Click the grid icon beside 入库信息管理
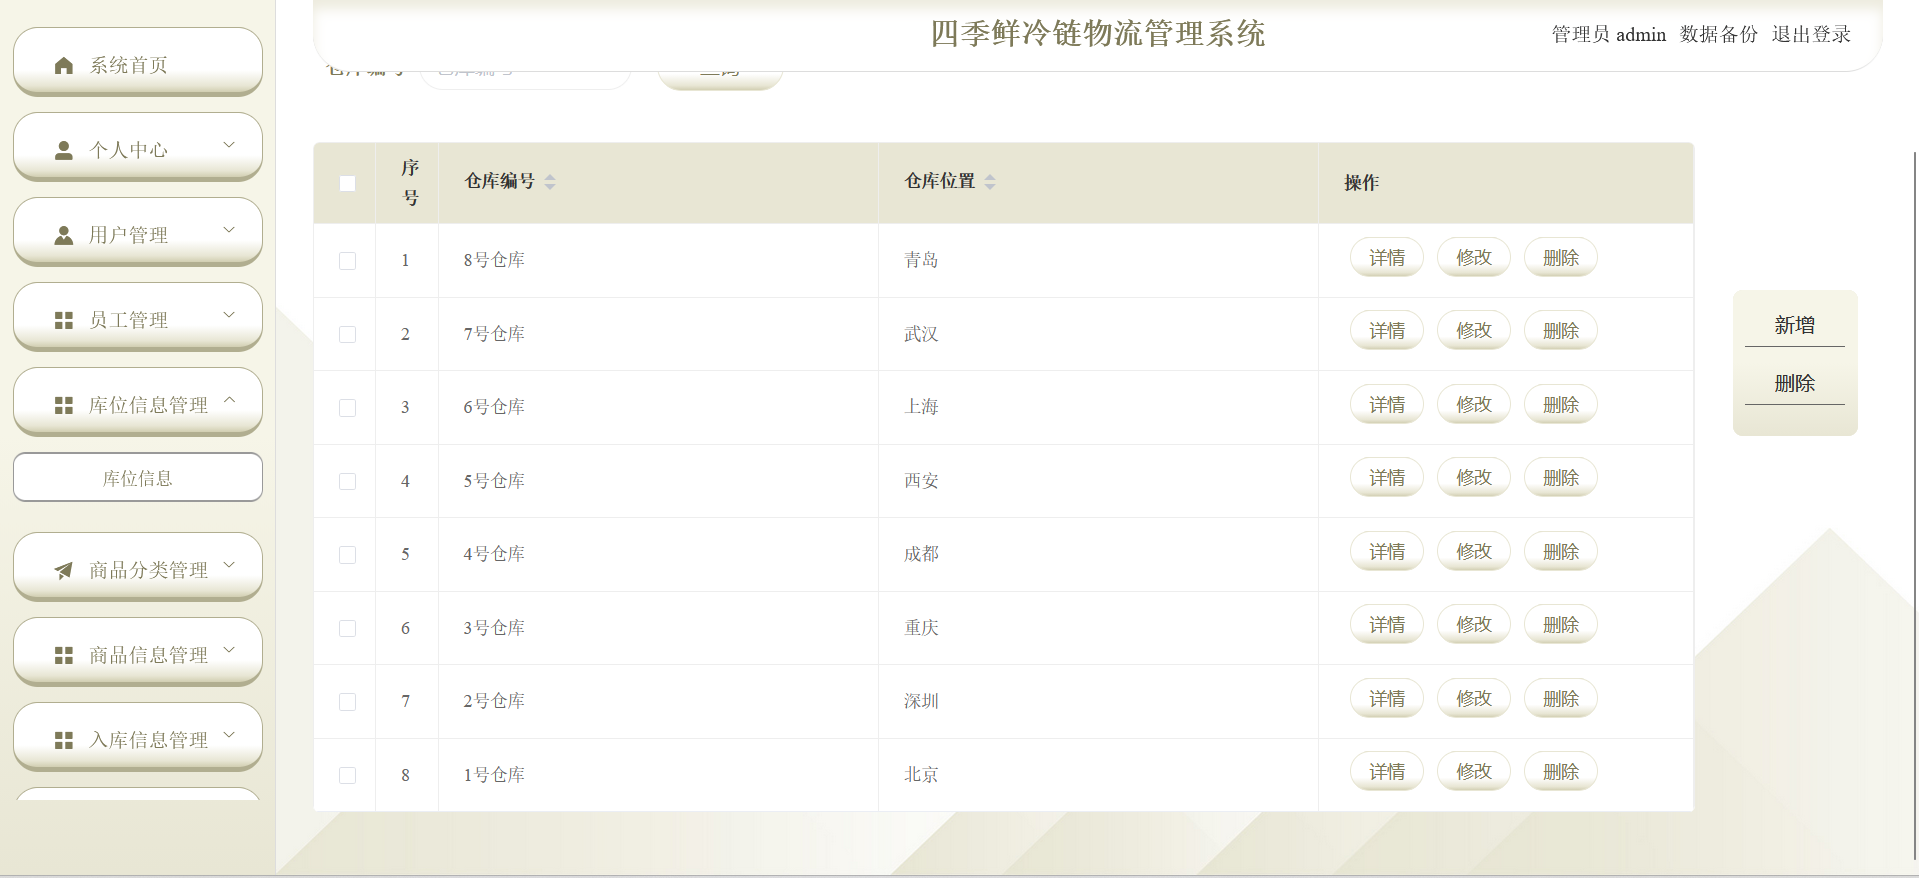 pyautogui.click(x=64, y=741)
